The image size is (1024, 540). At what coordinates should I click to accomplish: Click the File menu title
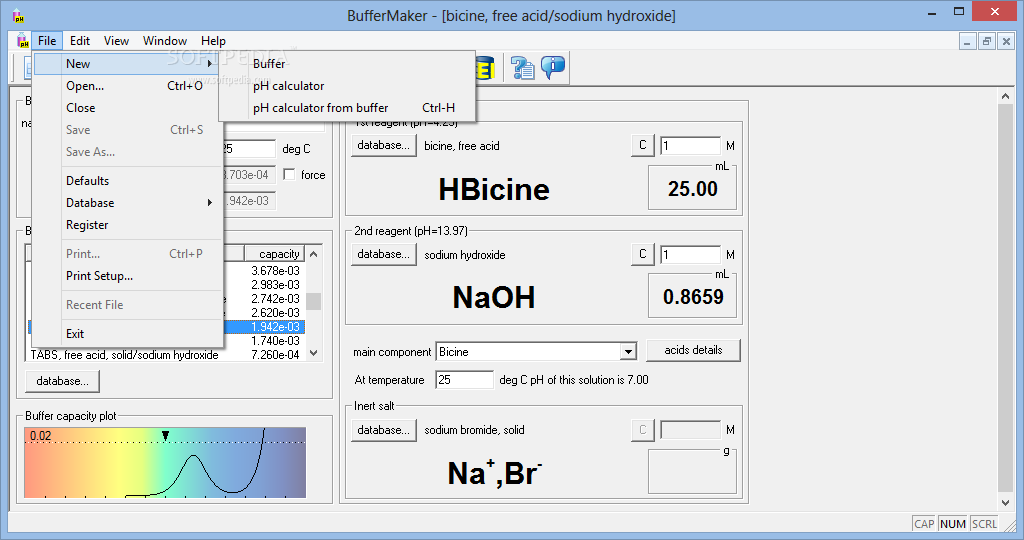(47, 40)
